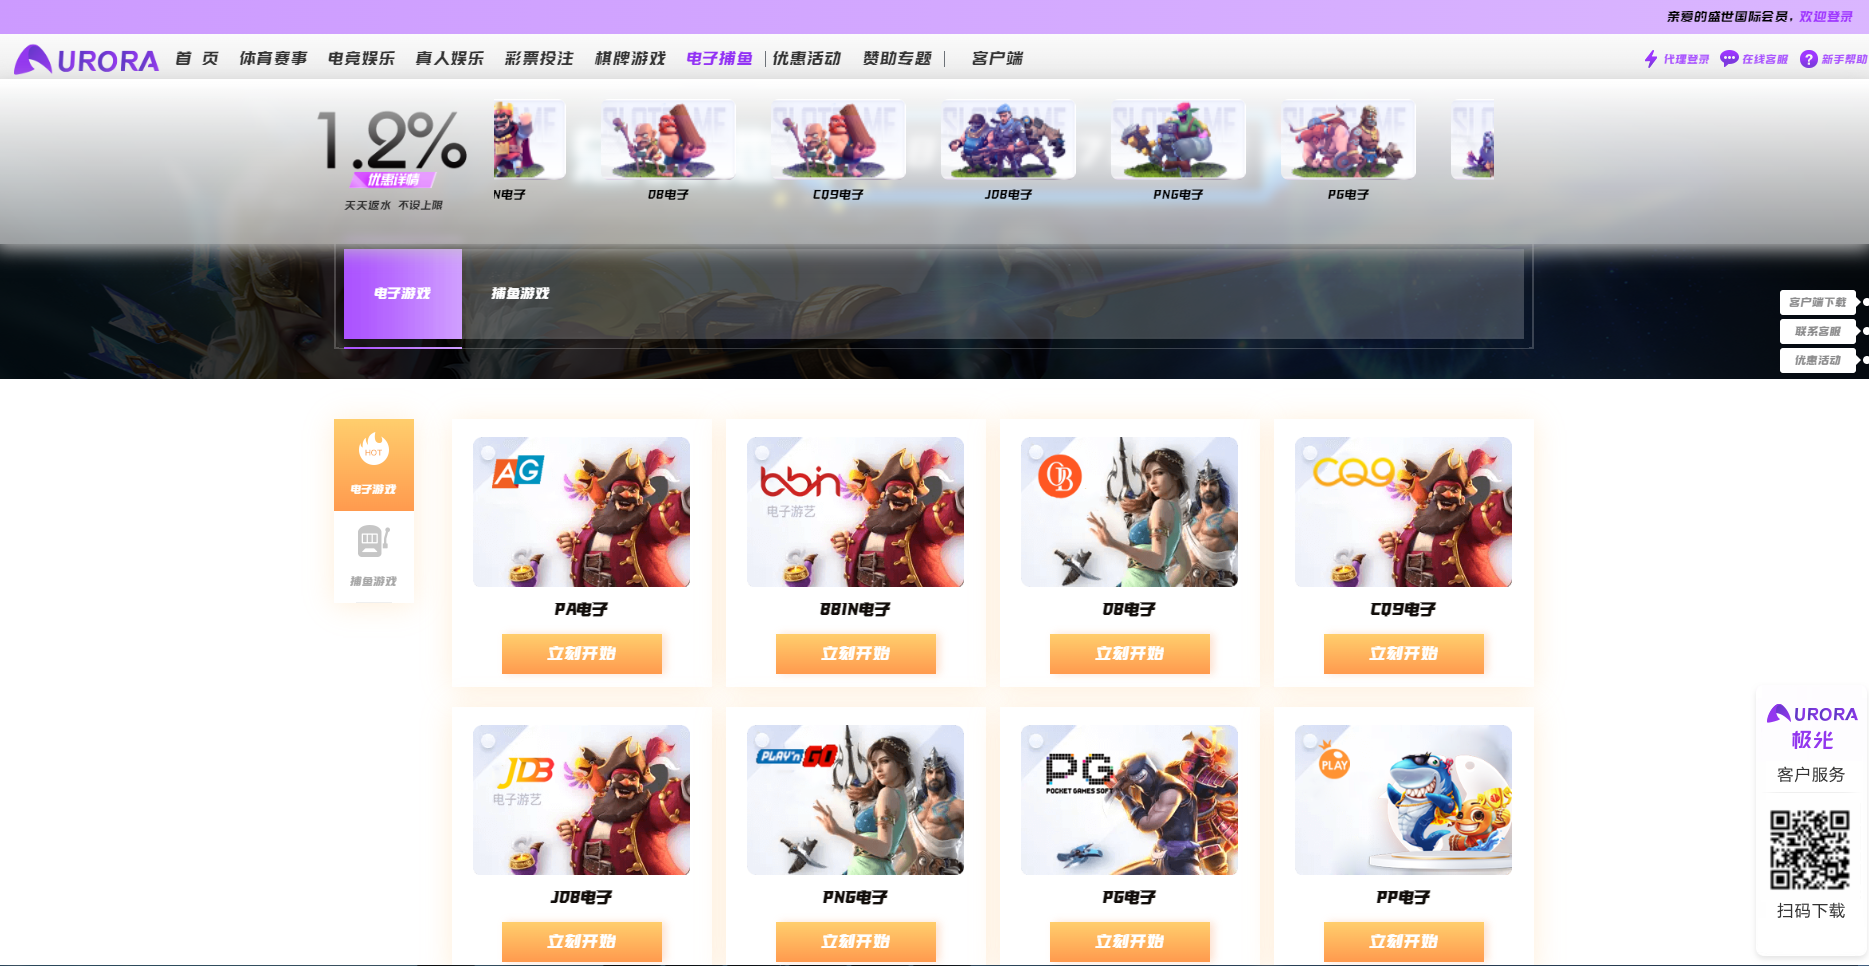Click 立刻开始 under PNG电子 card
1869x966 pixels.
click(856, 942)
